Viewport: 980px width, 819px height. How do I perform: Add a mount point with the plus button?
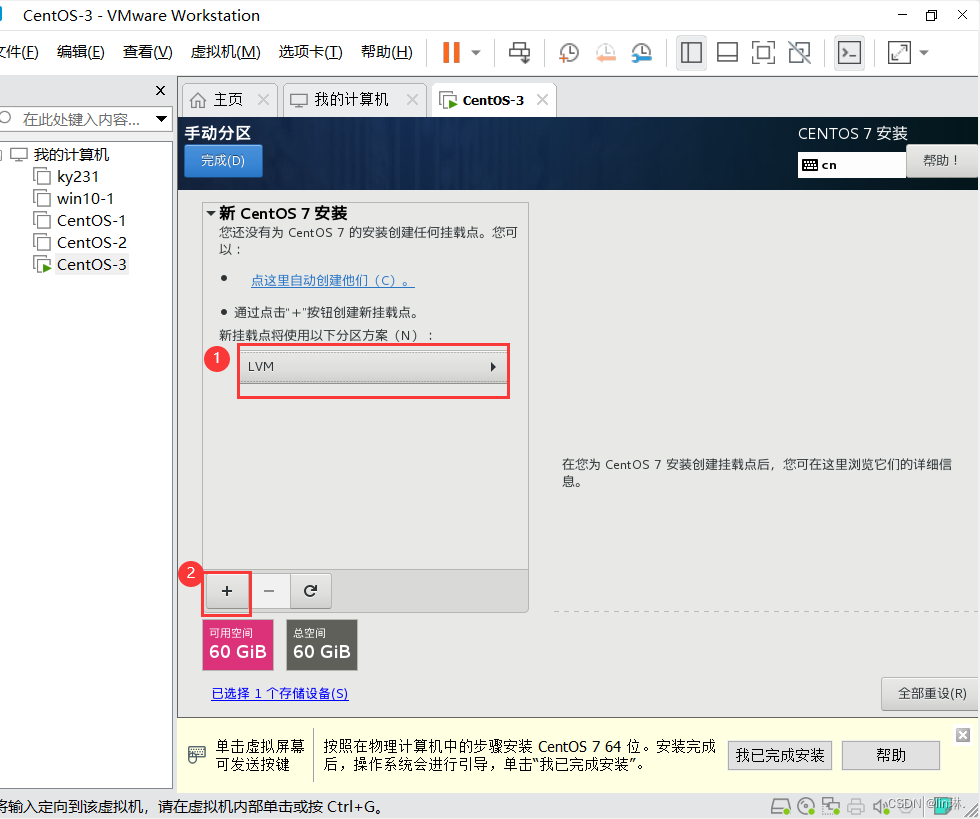coord(227,591)
